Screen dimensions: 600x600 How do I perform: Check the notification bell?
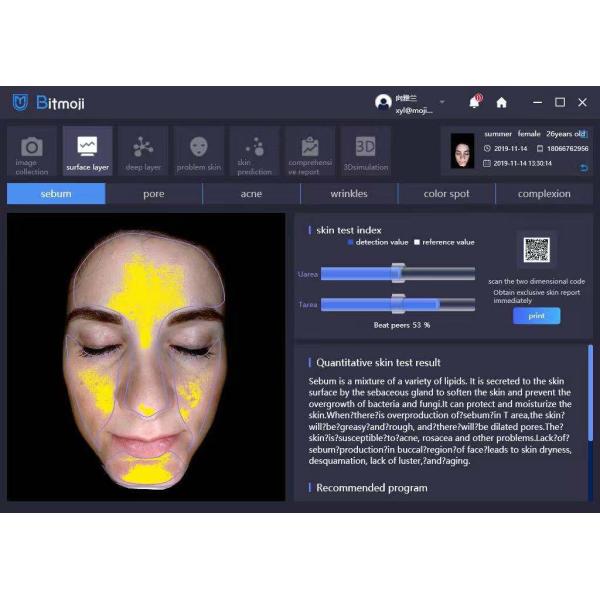coord(474,102)
